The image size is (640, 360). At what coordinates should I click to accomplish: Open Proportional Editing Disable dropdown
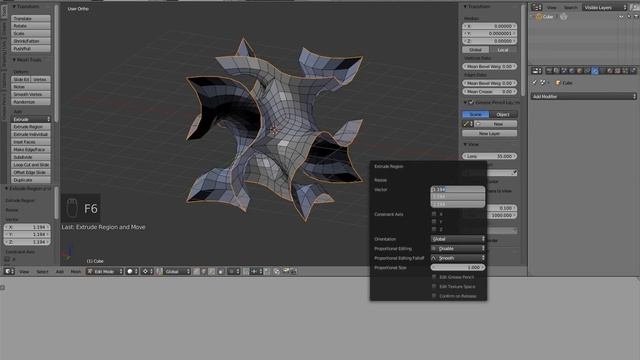[x=458, y=248]
